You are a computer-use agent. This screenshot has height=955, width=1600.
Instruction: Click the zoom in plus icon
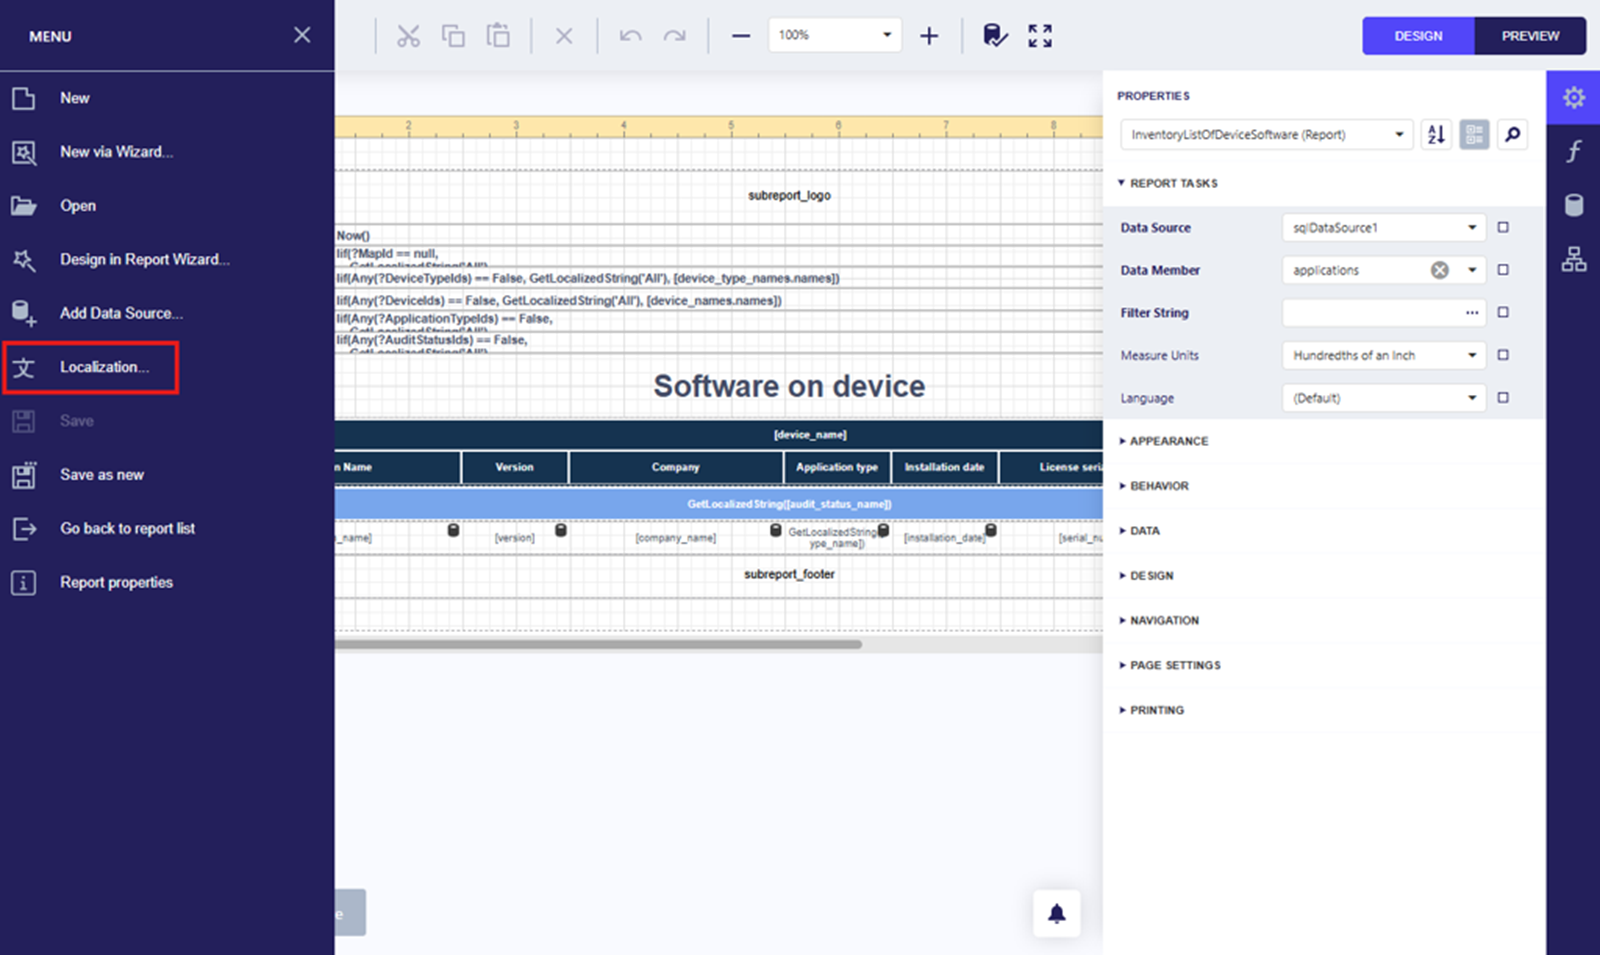[929, 36]
